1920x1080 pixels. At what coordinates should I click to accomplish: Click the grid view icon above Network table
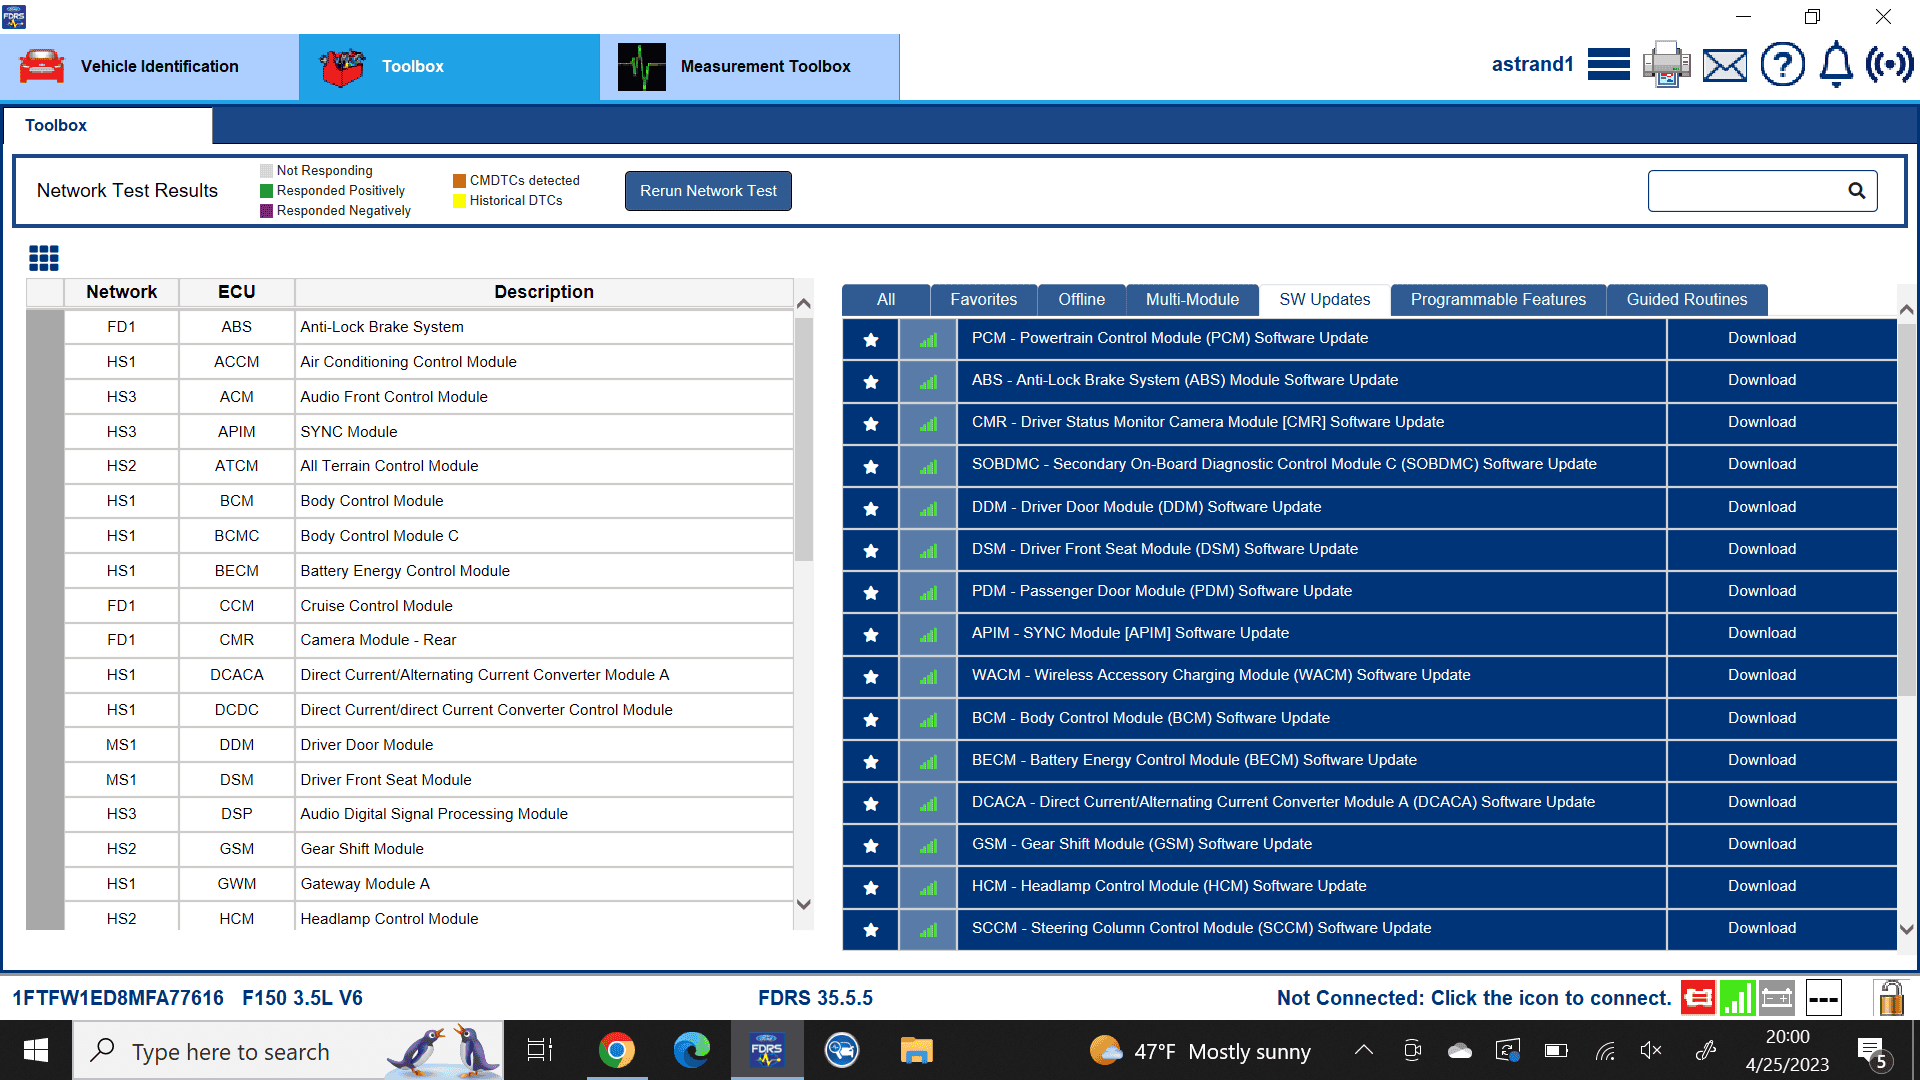44,258
